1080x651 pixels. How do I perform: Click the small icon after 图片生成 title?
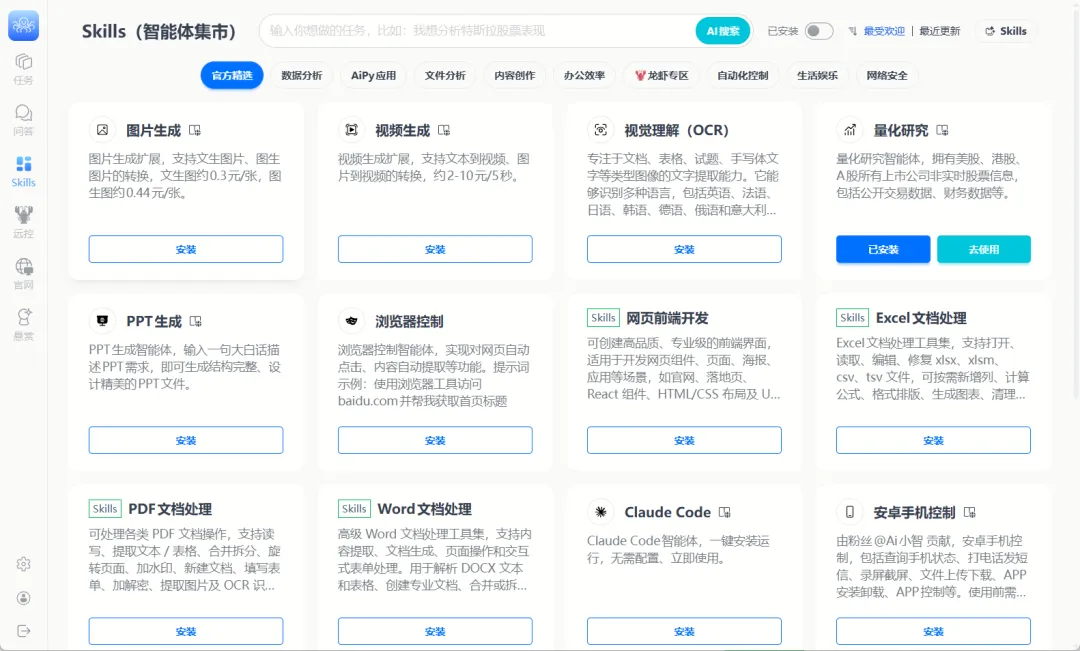[195, 130]
